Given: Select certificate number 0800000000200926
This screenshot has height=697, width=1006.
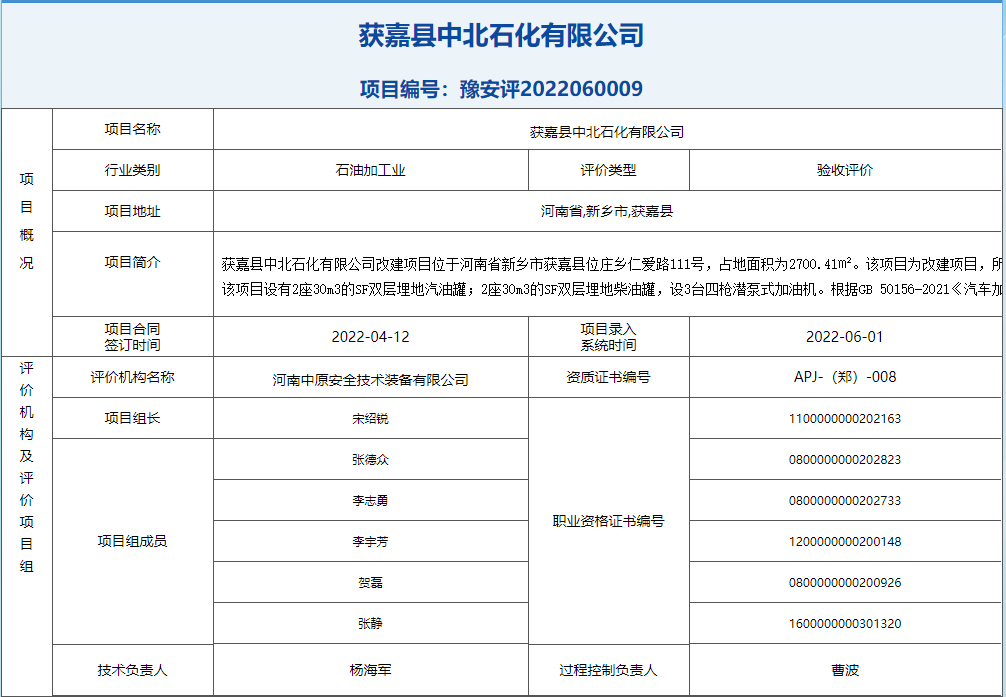Looking at the screenshot, I should click(845, 583).
